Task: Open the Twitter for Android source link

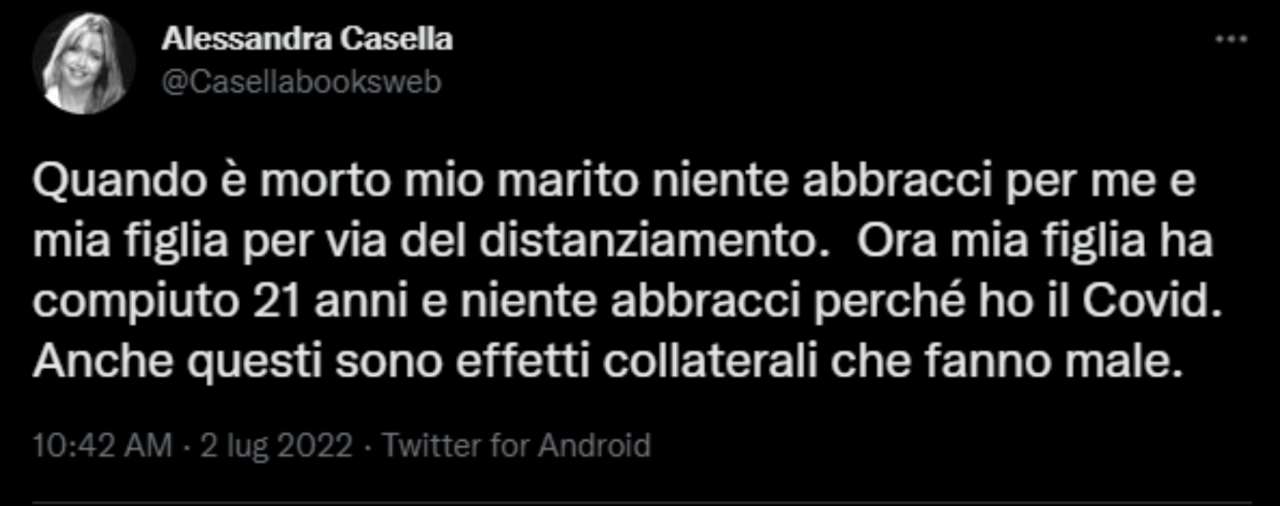Action: [x=517, y=445]
